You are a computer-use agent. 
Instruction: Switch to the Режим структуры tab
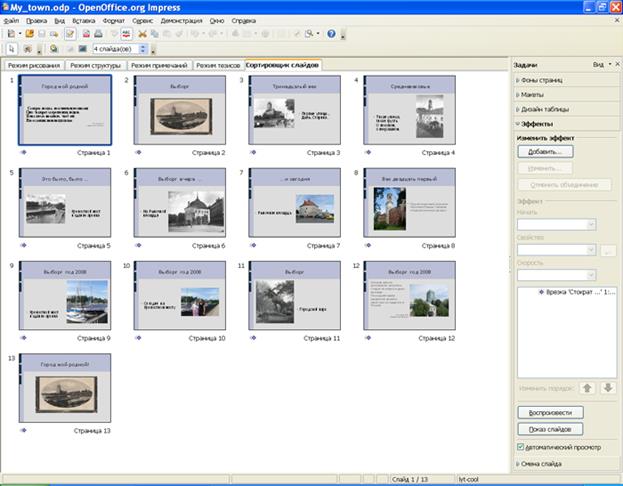[x=96, y=64]
